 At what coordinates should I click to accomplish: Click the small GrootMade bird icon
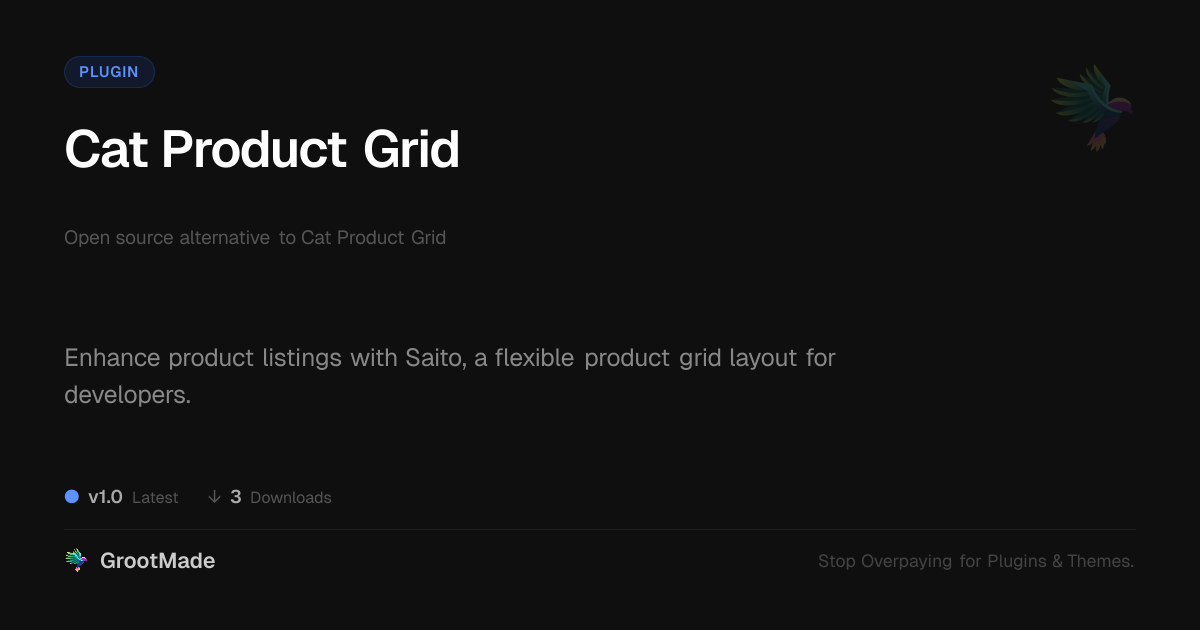coord(76,561)
